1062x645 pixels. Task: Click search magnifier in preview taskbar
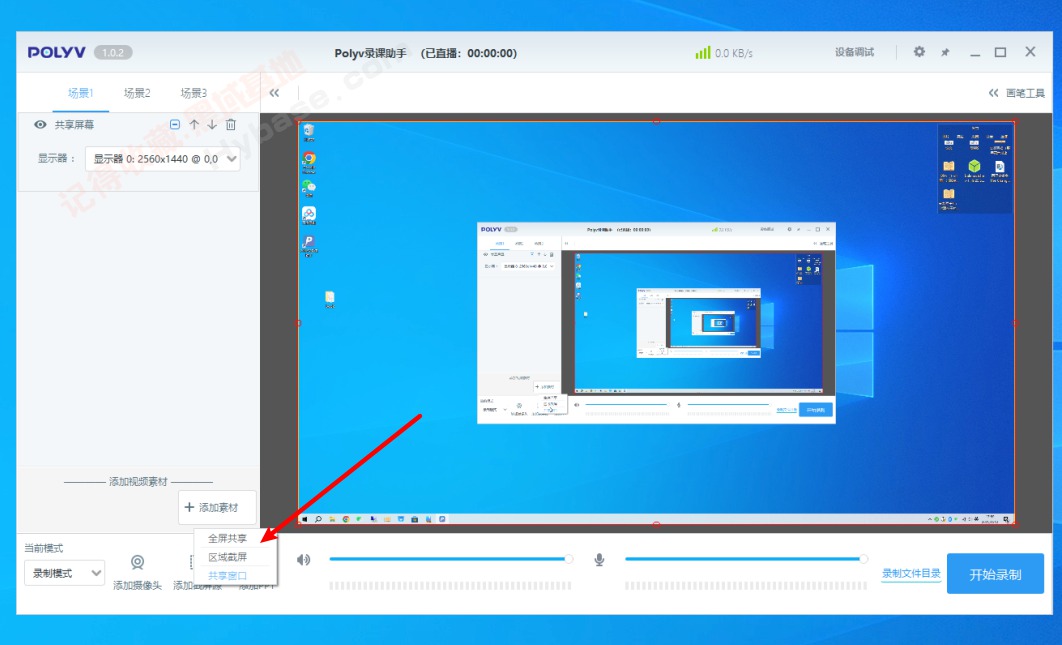(318, 519)
